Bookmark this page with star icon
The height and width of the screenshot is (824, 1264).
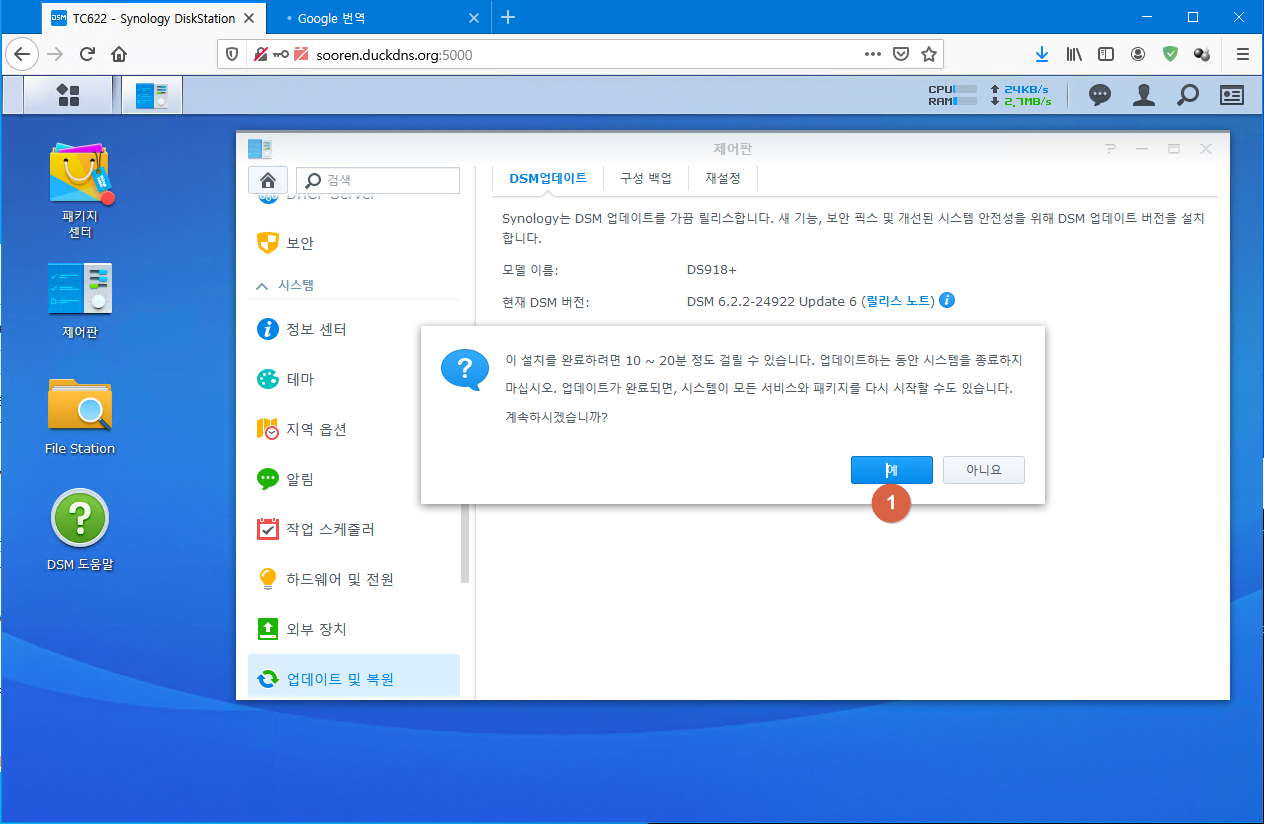[928, 54]
